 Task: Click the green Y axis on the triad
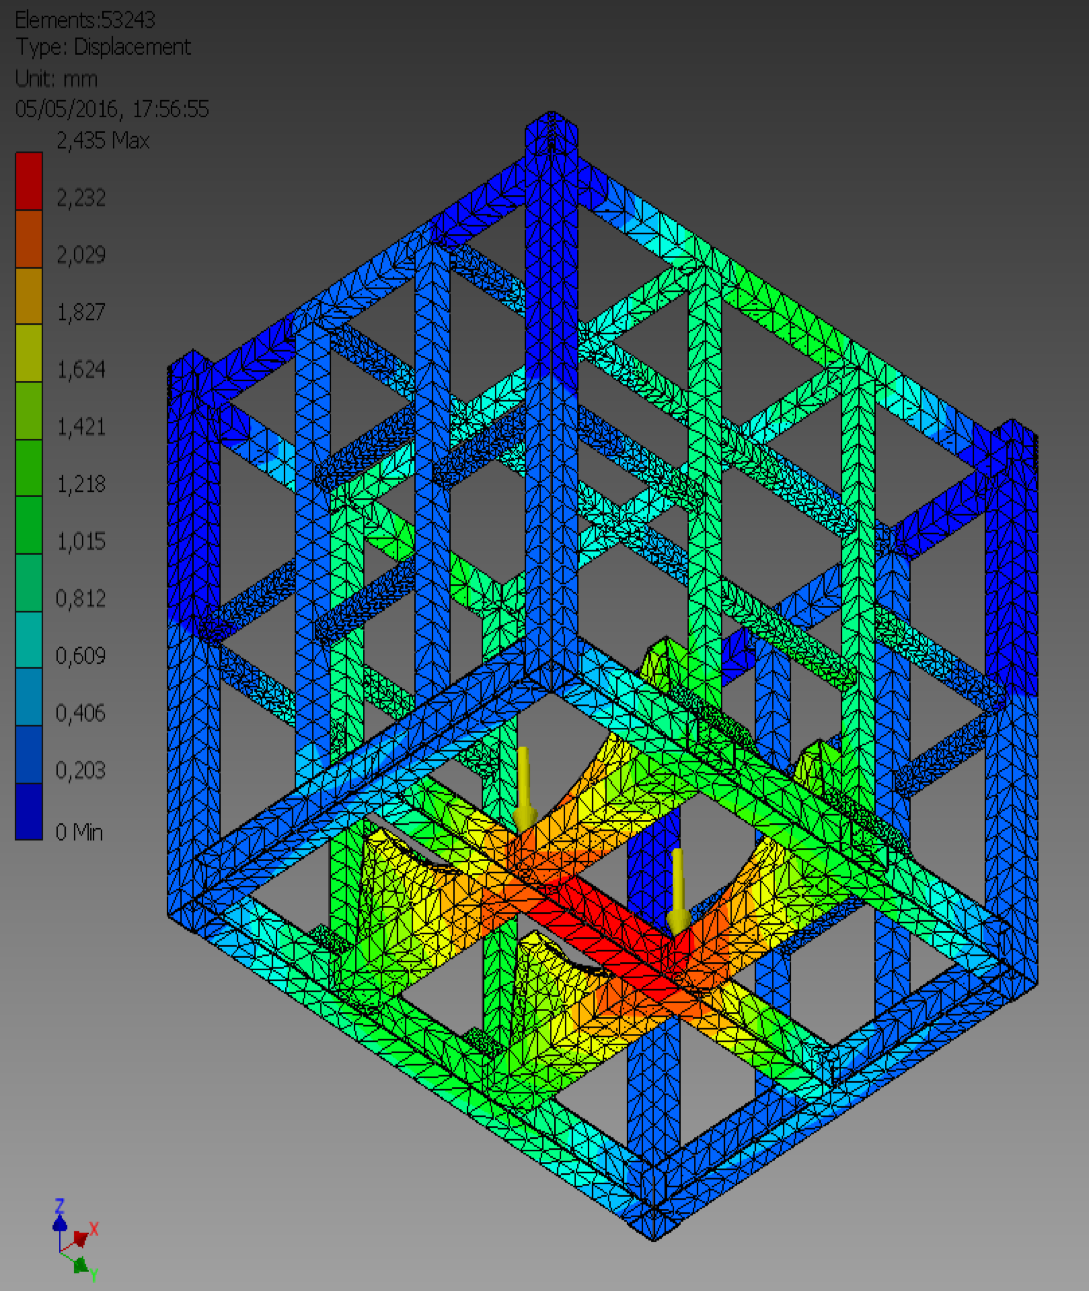pyautogui.click(x=81, y=1265)
